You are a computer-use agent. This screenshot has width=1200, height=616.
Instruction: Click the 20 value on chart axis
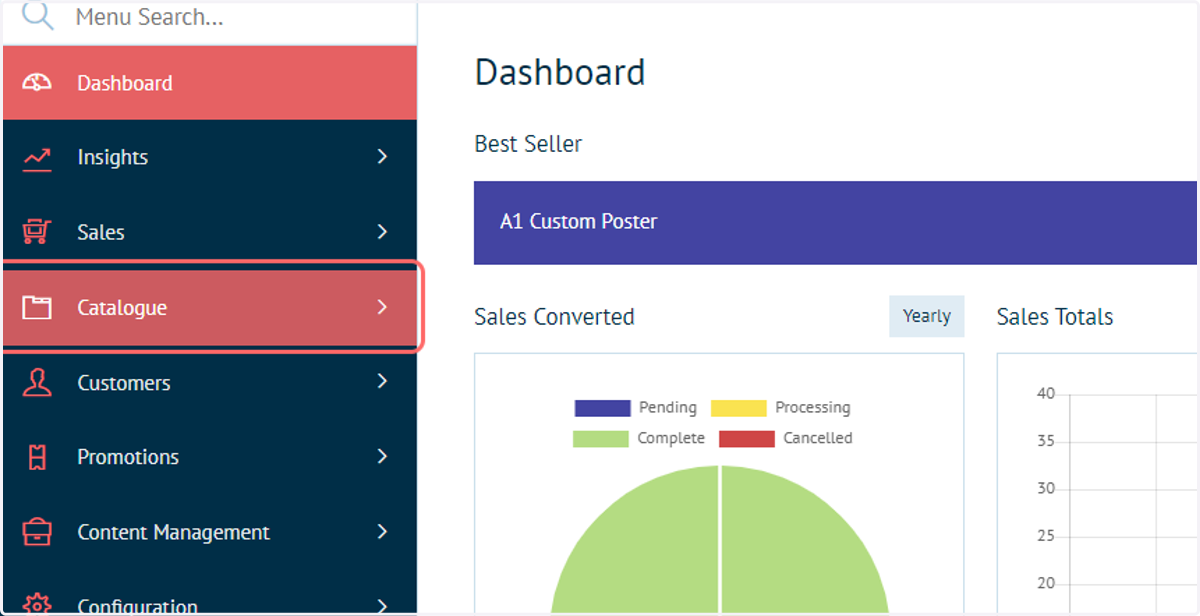pyautogui.click(x=1046, y=583)
